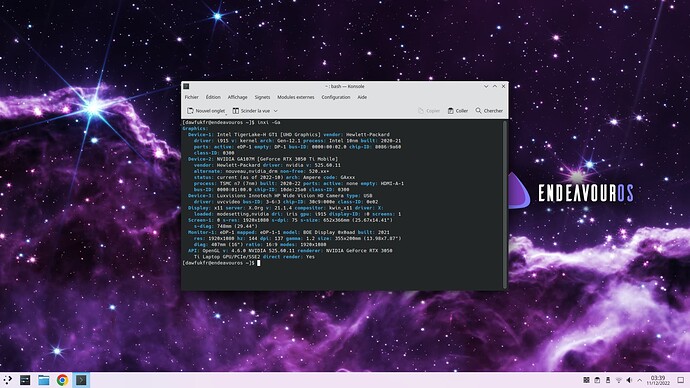Viewport: 690px width, 388px height.
Task: Maximize the Konsole window
Action: (x=495, y=87)
